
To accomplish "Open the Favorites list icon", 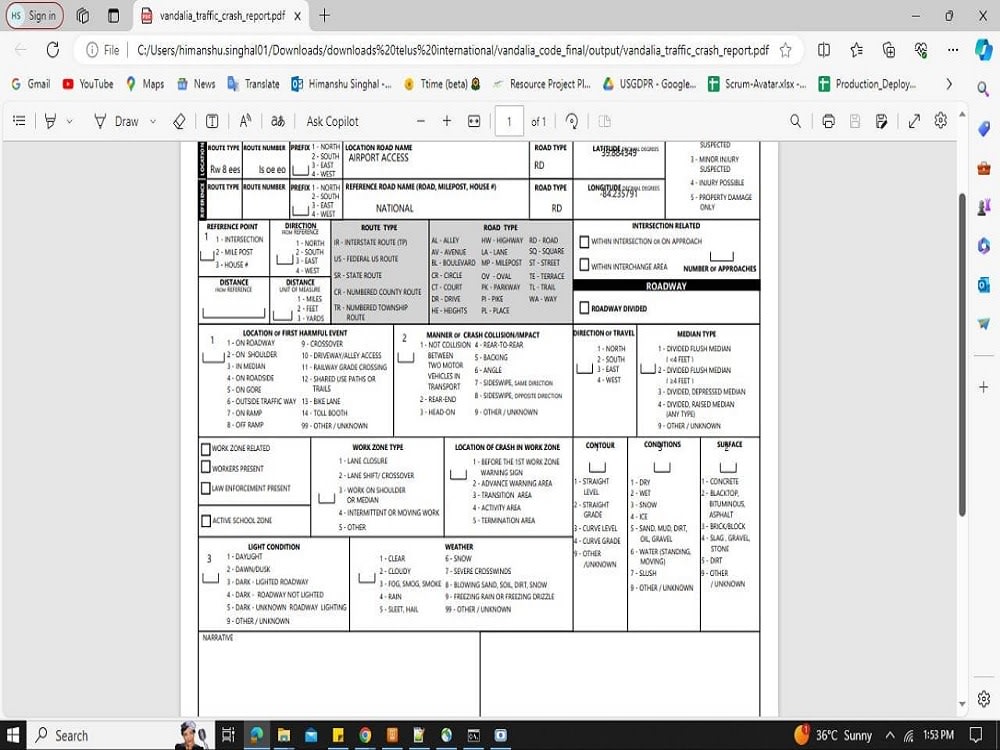I will [857, 50].
